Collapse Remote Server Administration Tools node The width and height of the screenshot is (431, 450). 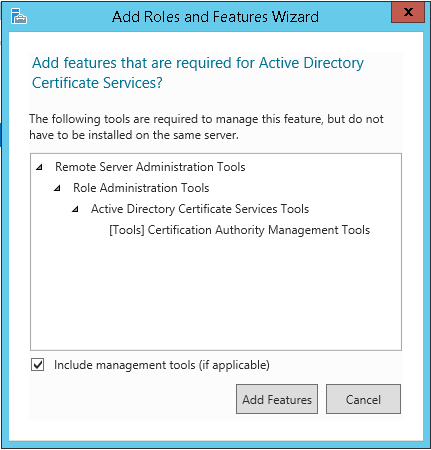[x=39, y=167]
